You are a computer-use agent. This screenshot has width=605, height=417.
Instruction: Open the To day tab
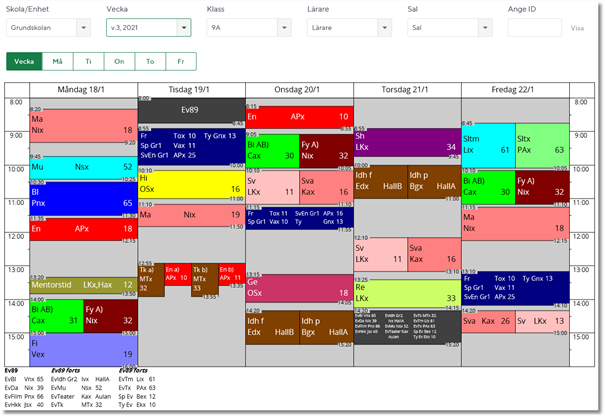click(x=150, y=62)
